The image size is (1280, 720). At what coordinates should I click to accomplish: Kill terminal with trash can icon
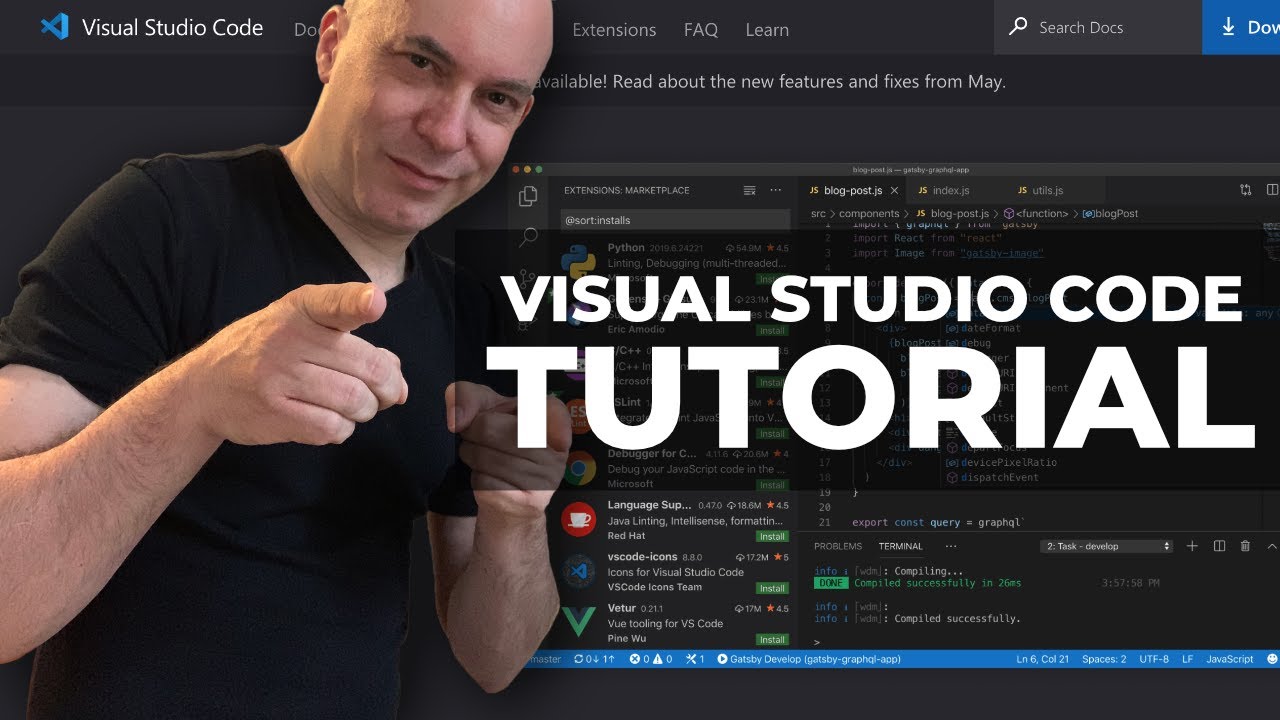point(1245,546)
